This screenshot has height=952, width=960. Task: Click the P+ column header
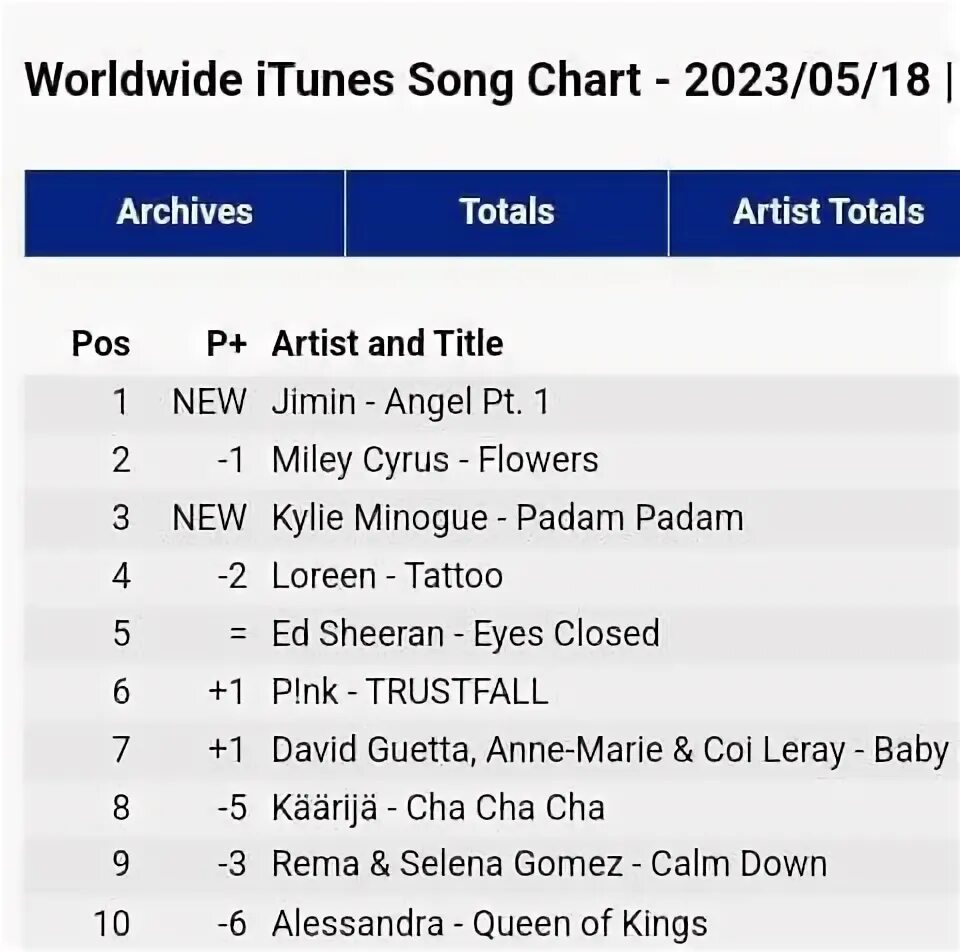pos(227,343)
